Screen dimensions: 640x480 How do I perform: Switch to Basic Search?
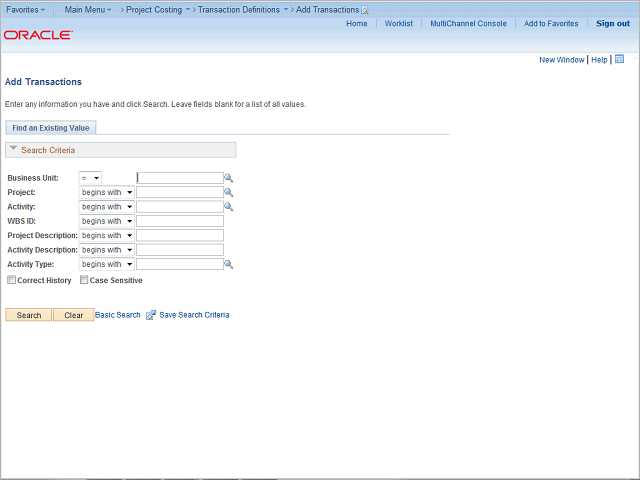[x=118, y=315]
